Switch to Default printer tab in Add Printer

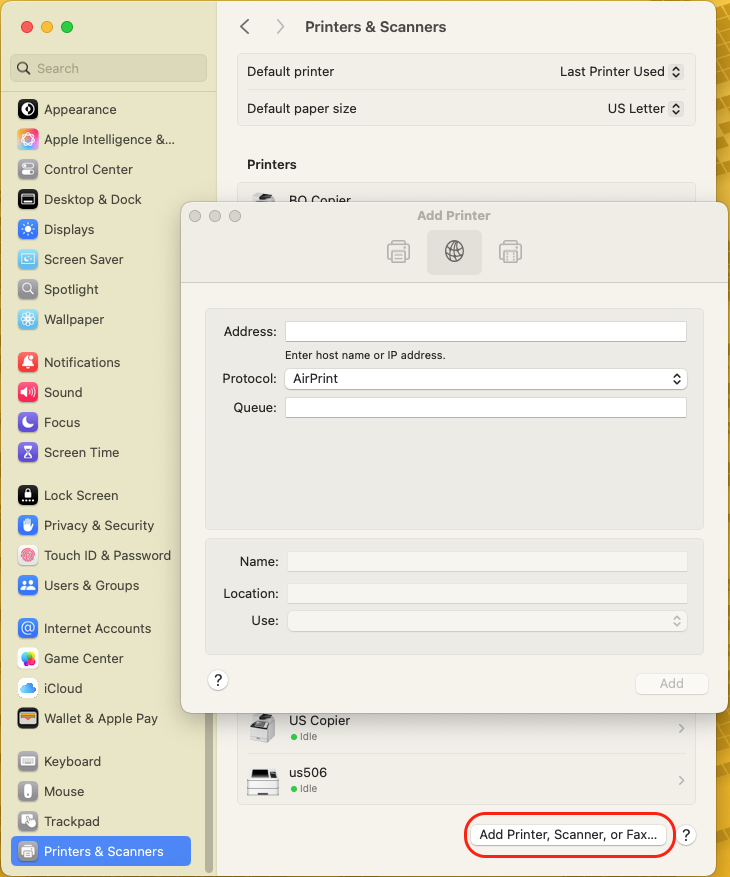pos(398,252)
